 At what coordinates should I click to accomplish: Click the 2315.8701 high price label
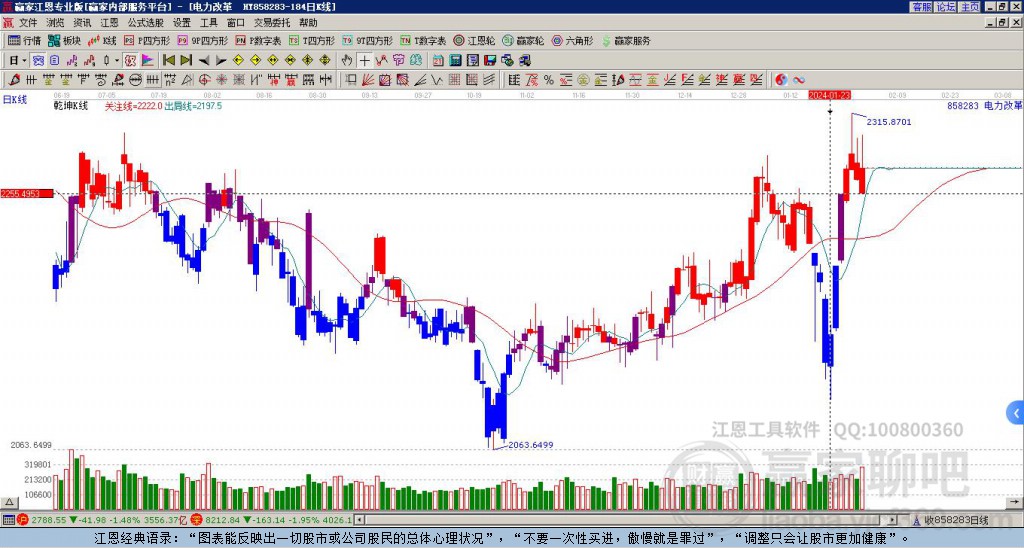pos(889,122)
